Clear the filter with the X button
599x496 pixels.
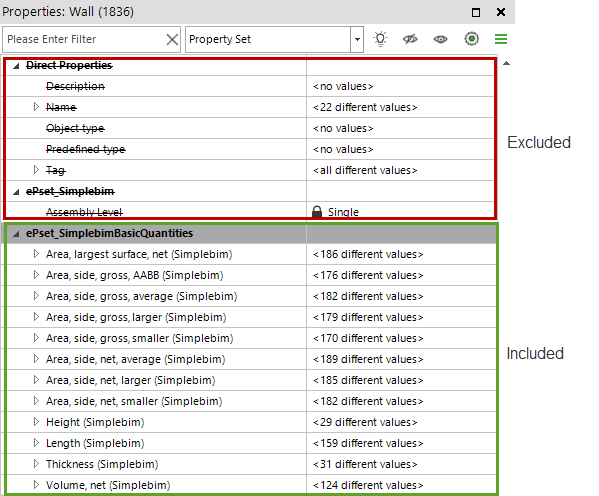click(172, 39)
